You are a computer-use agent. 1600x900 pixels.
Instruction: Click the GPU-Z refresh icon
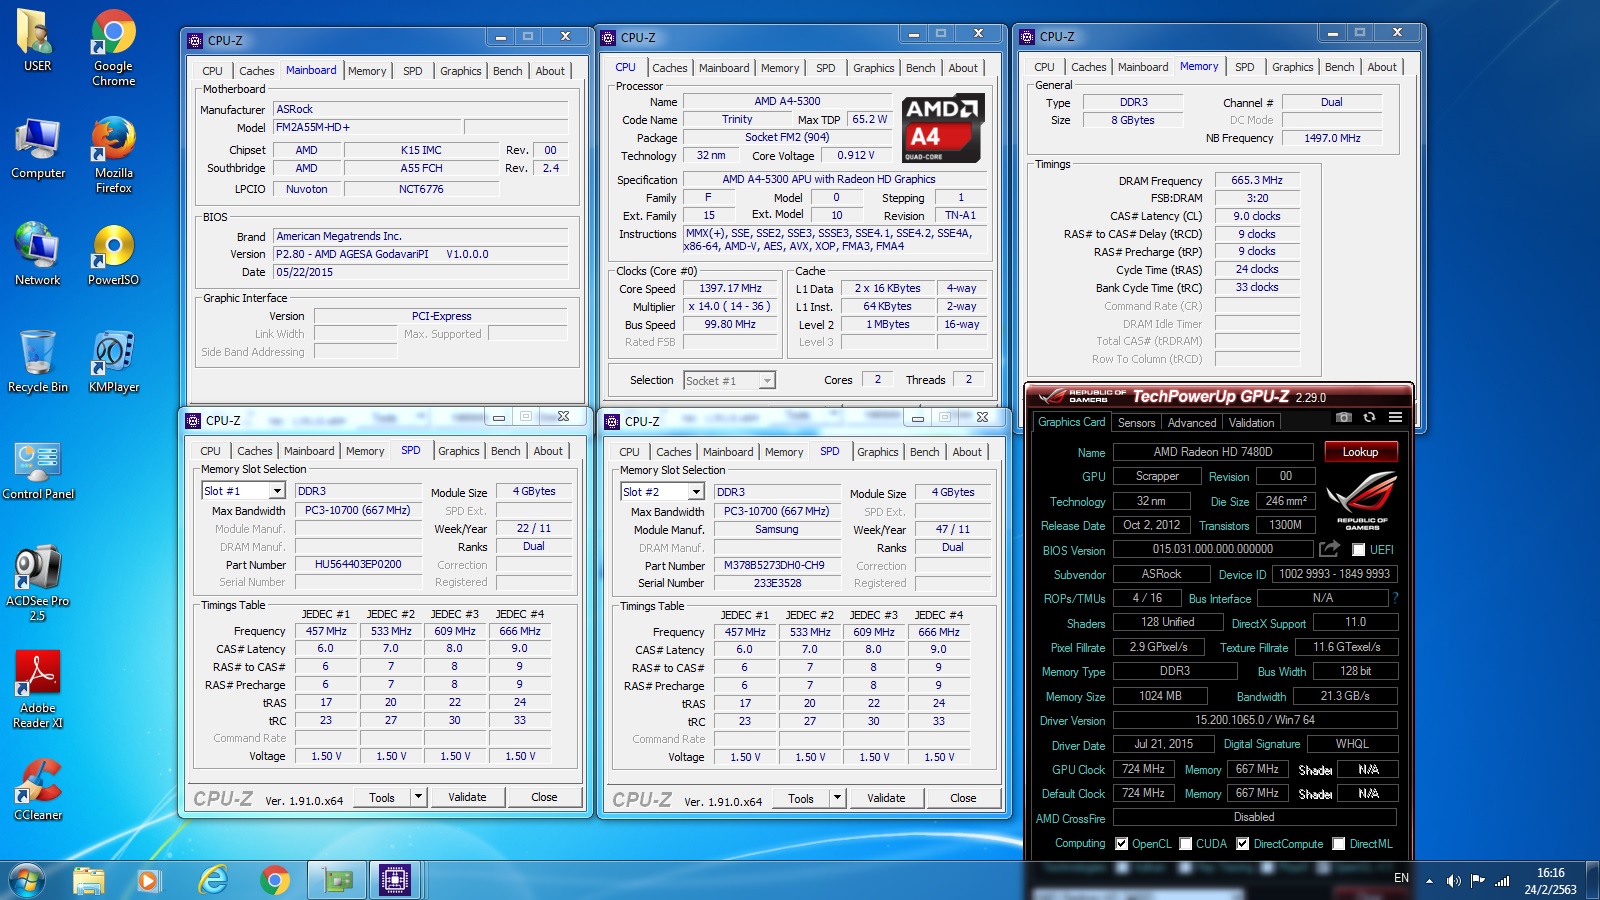1369,417
